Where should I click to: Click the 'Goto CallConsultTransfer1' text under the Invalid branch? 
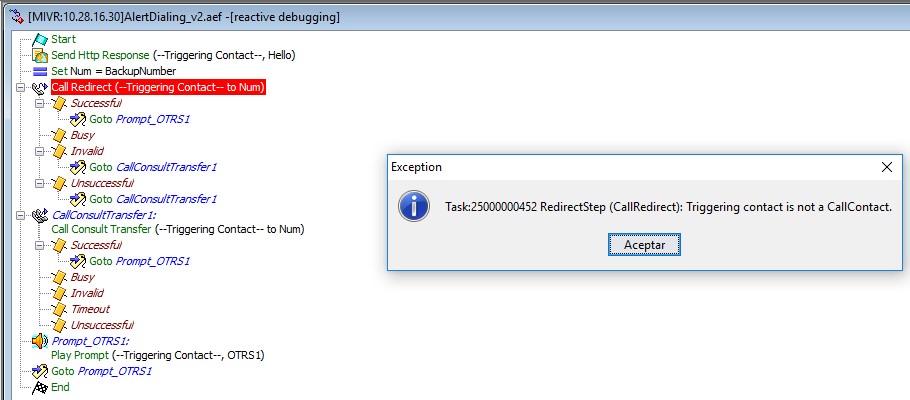tap(153, 167)
